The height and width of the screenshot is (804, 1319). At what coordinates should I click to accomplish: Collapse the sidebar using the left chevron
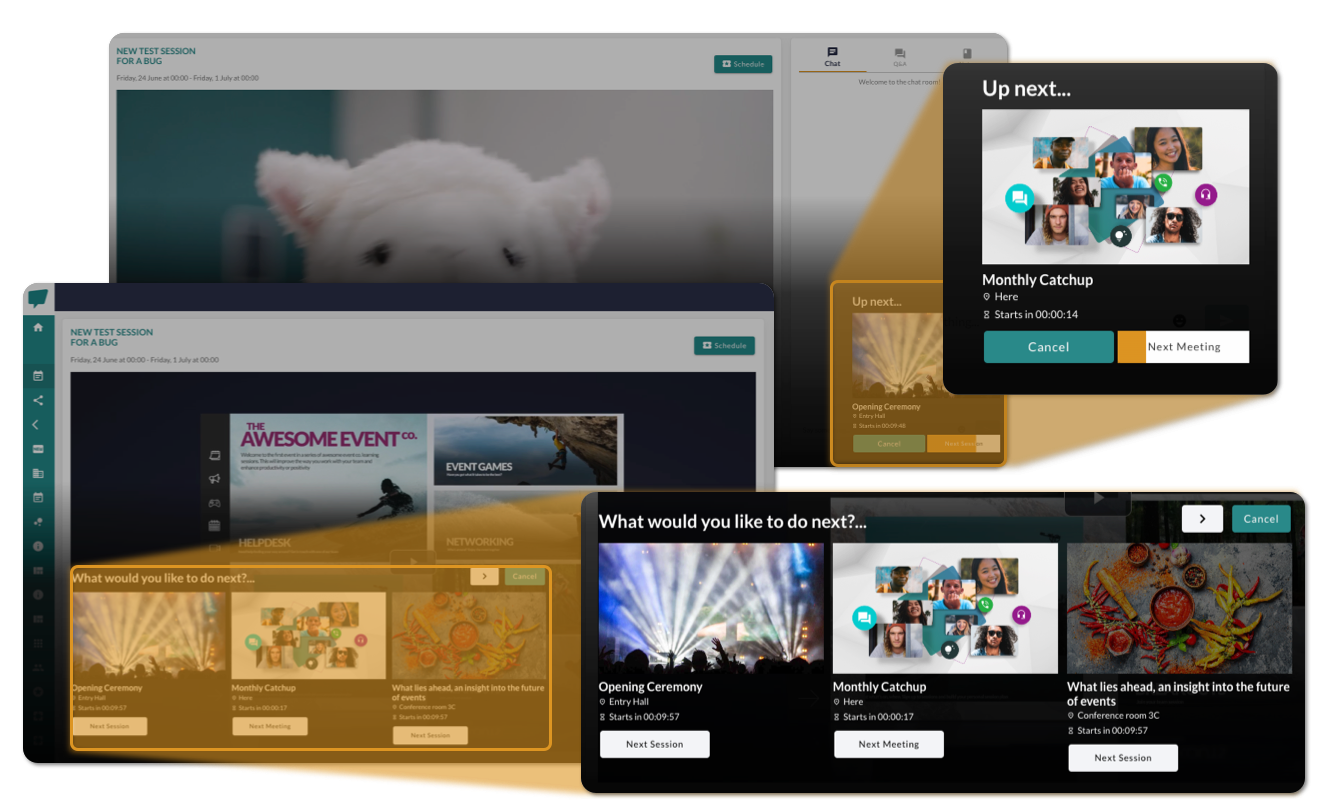click(x=38, y=424)
